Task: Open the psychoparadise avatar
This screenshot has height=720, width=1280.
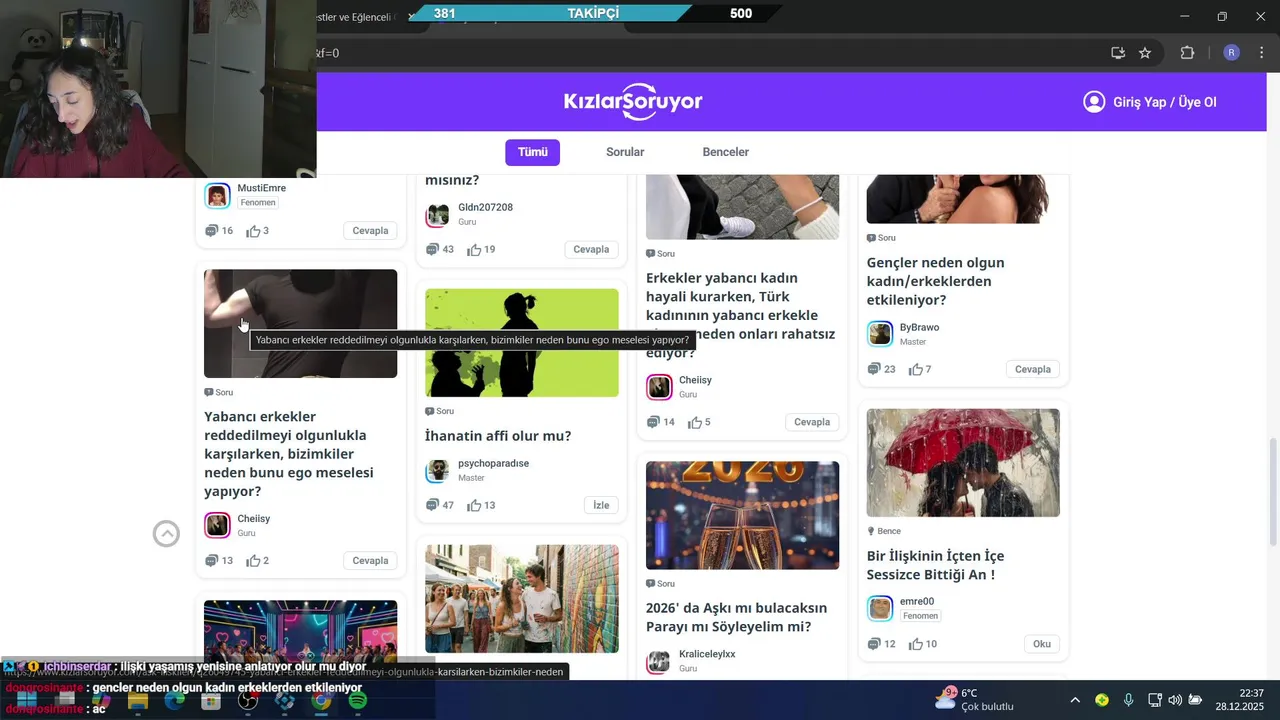Action: 438,471
